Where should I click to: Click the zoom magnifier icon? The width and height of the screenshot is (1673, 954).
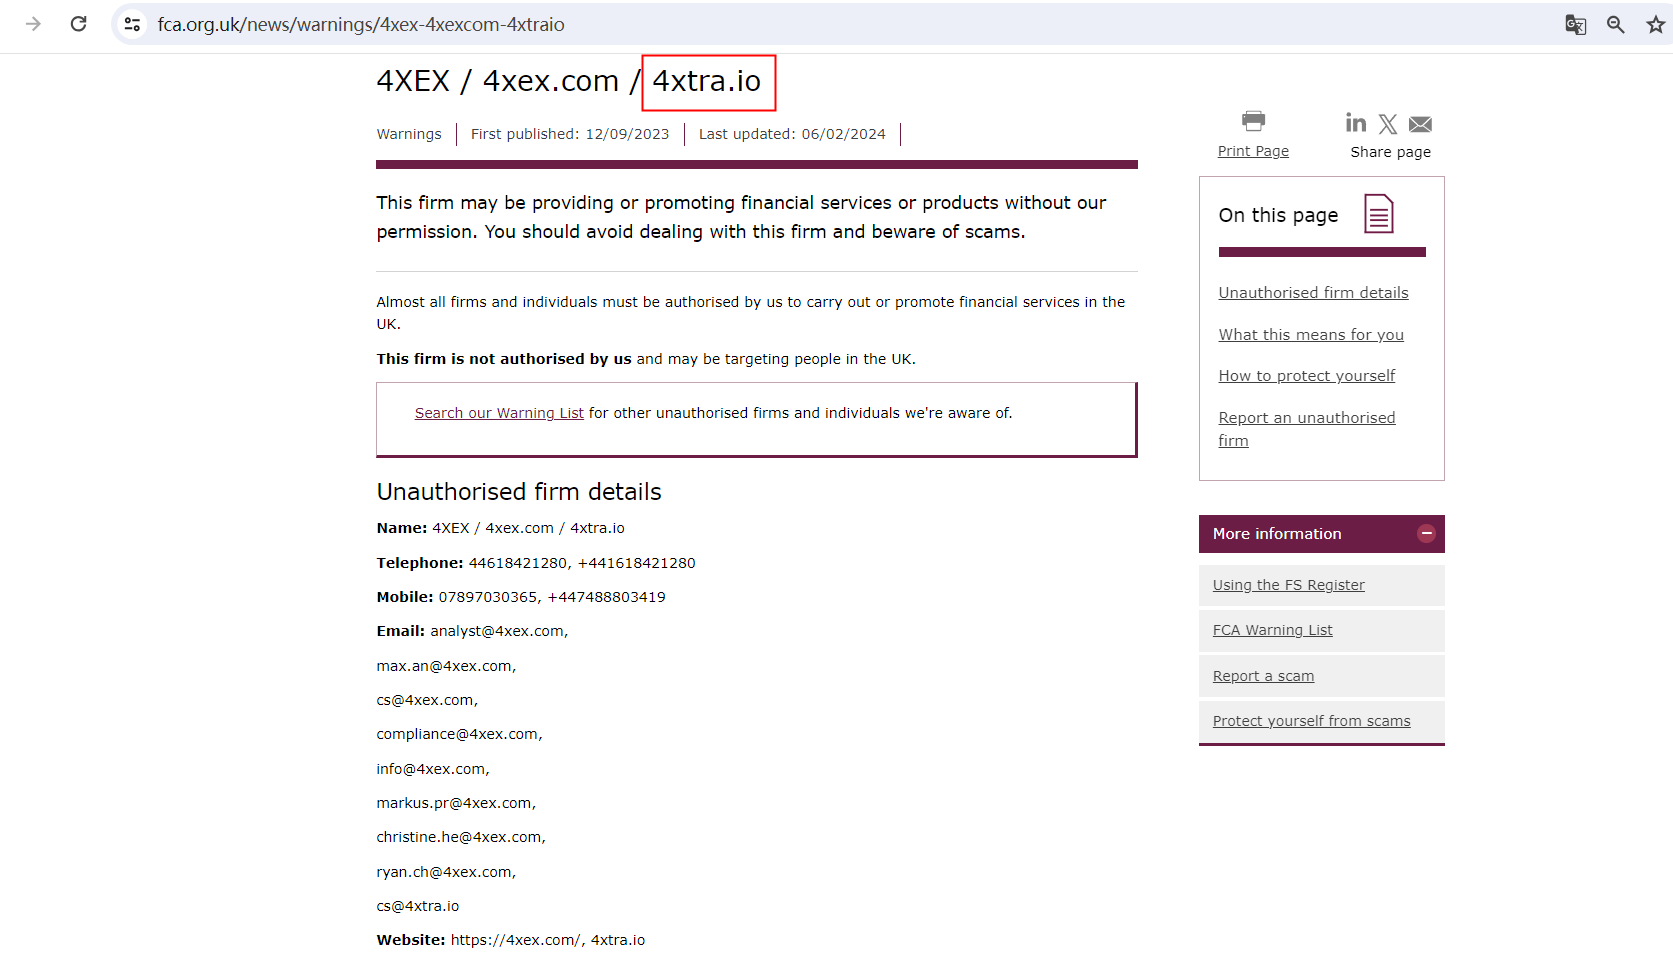point(1615,24)
